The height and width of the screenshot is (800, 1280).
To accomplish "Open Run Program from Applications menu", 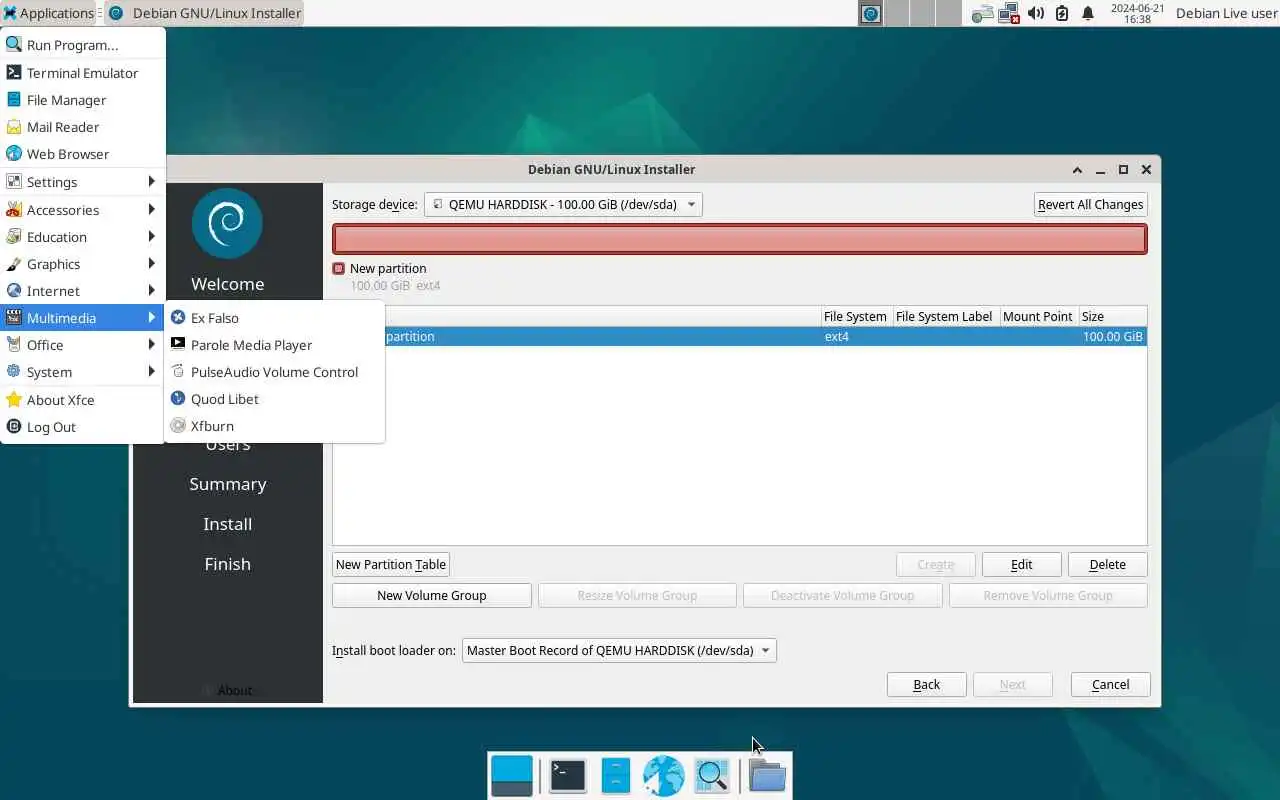I will (x=83, y=45).
